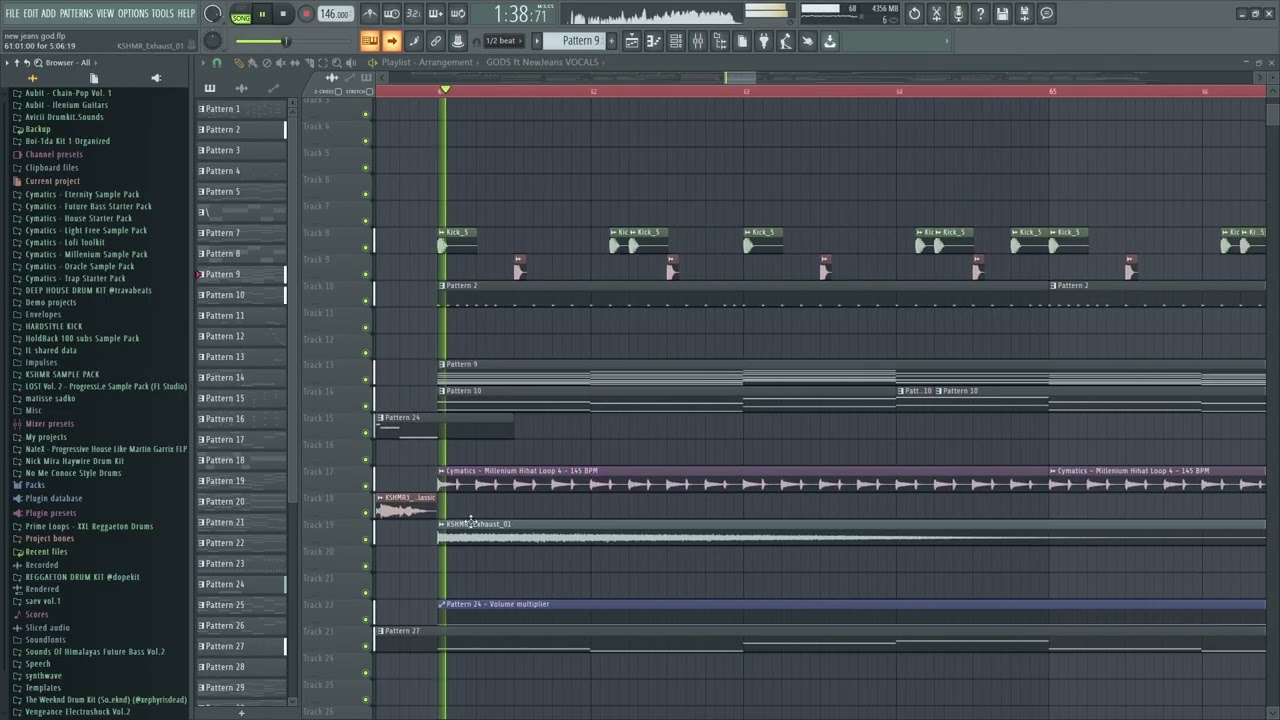Screen dimensions: 1280x720
Task: Select Pattern 24 in the pattern picker
Action: coord(241,584)
